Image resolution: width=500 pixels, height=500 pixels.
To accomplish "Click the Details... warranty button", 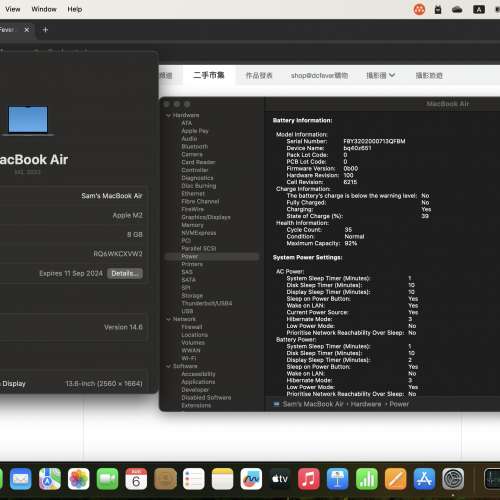I will [125, 274].
